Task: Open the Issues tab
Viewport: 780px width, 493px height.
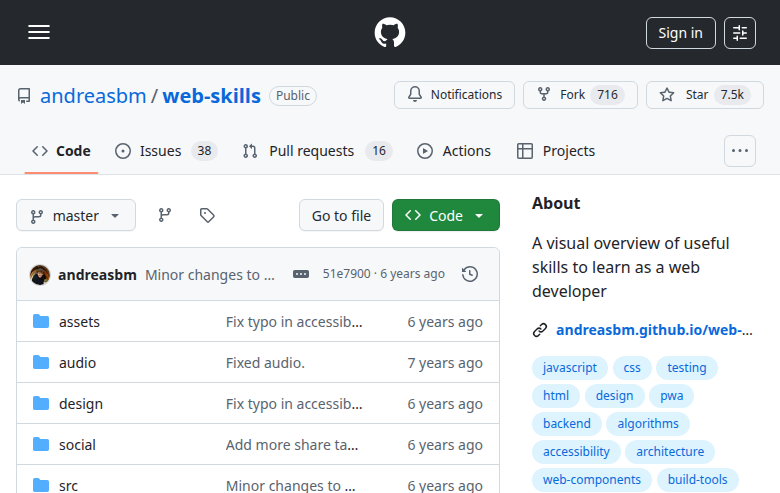Action: pos(166,151)
